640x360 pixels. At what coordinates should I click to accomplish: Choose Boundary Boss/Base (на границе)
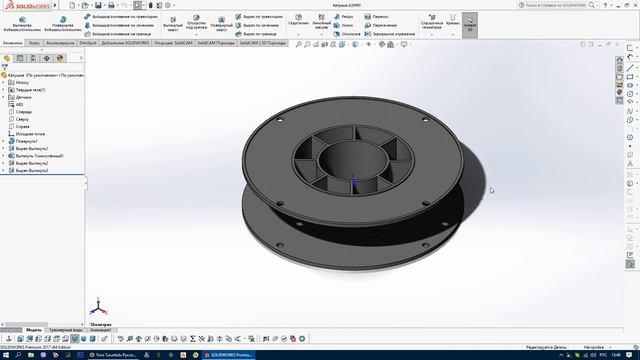coord(118,34)
